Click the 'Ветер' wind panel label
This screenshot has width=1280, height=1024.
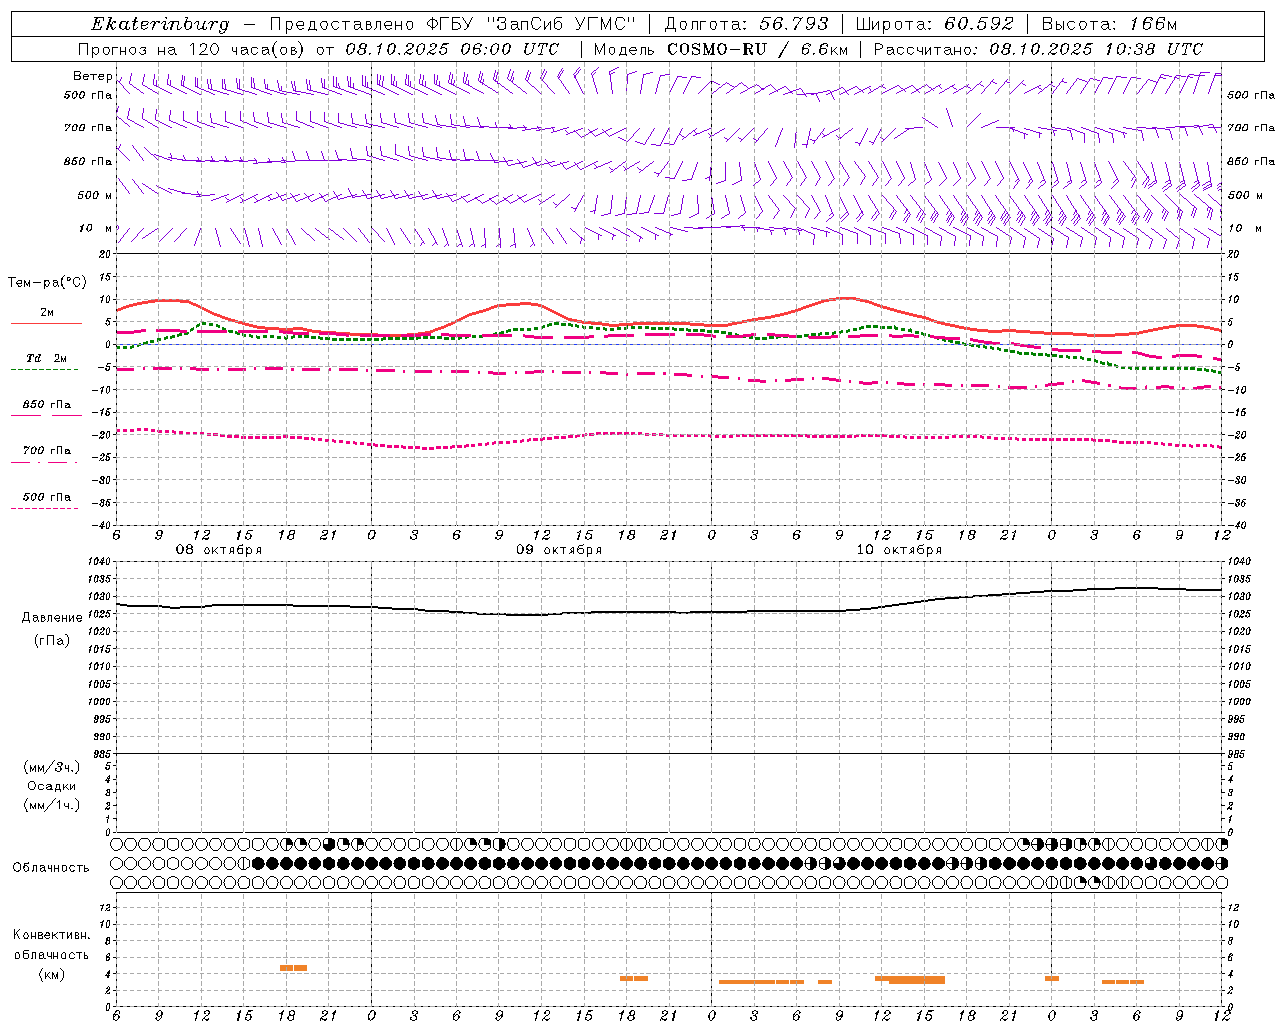[92, 76]
